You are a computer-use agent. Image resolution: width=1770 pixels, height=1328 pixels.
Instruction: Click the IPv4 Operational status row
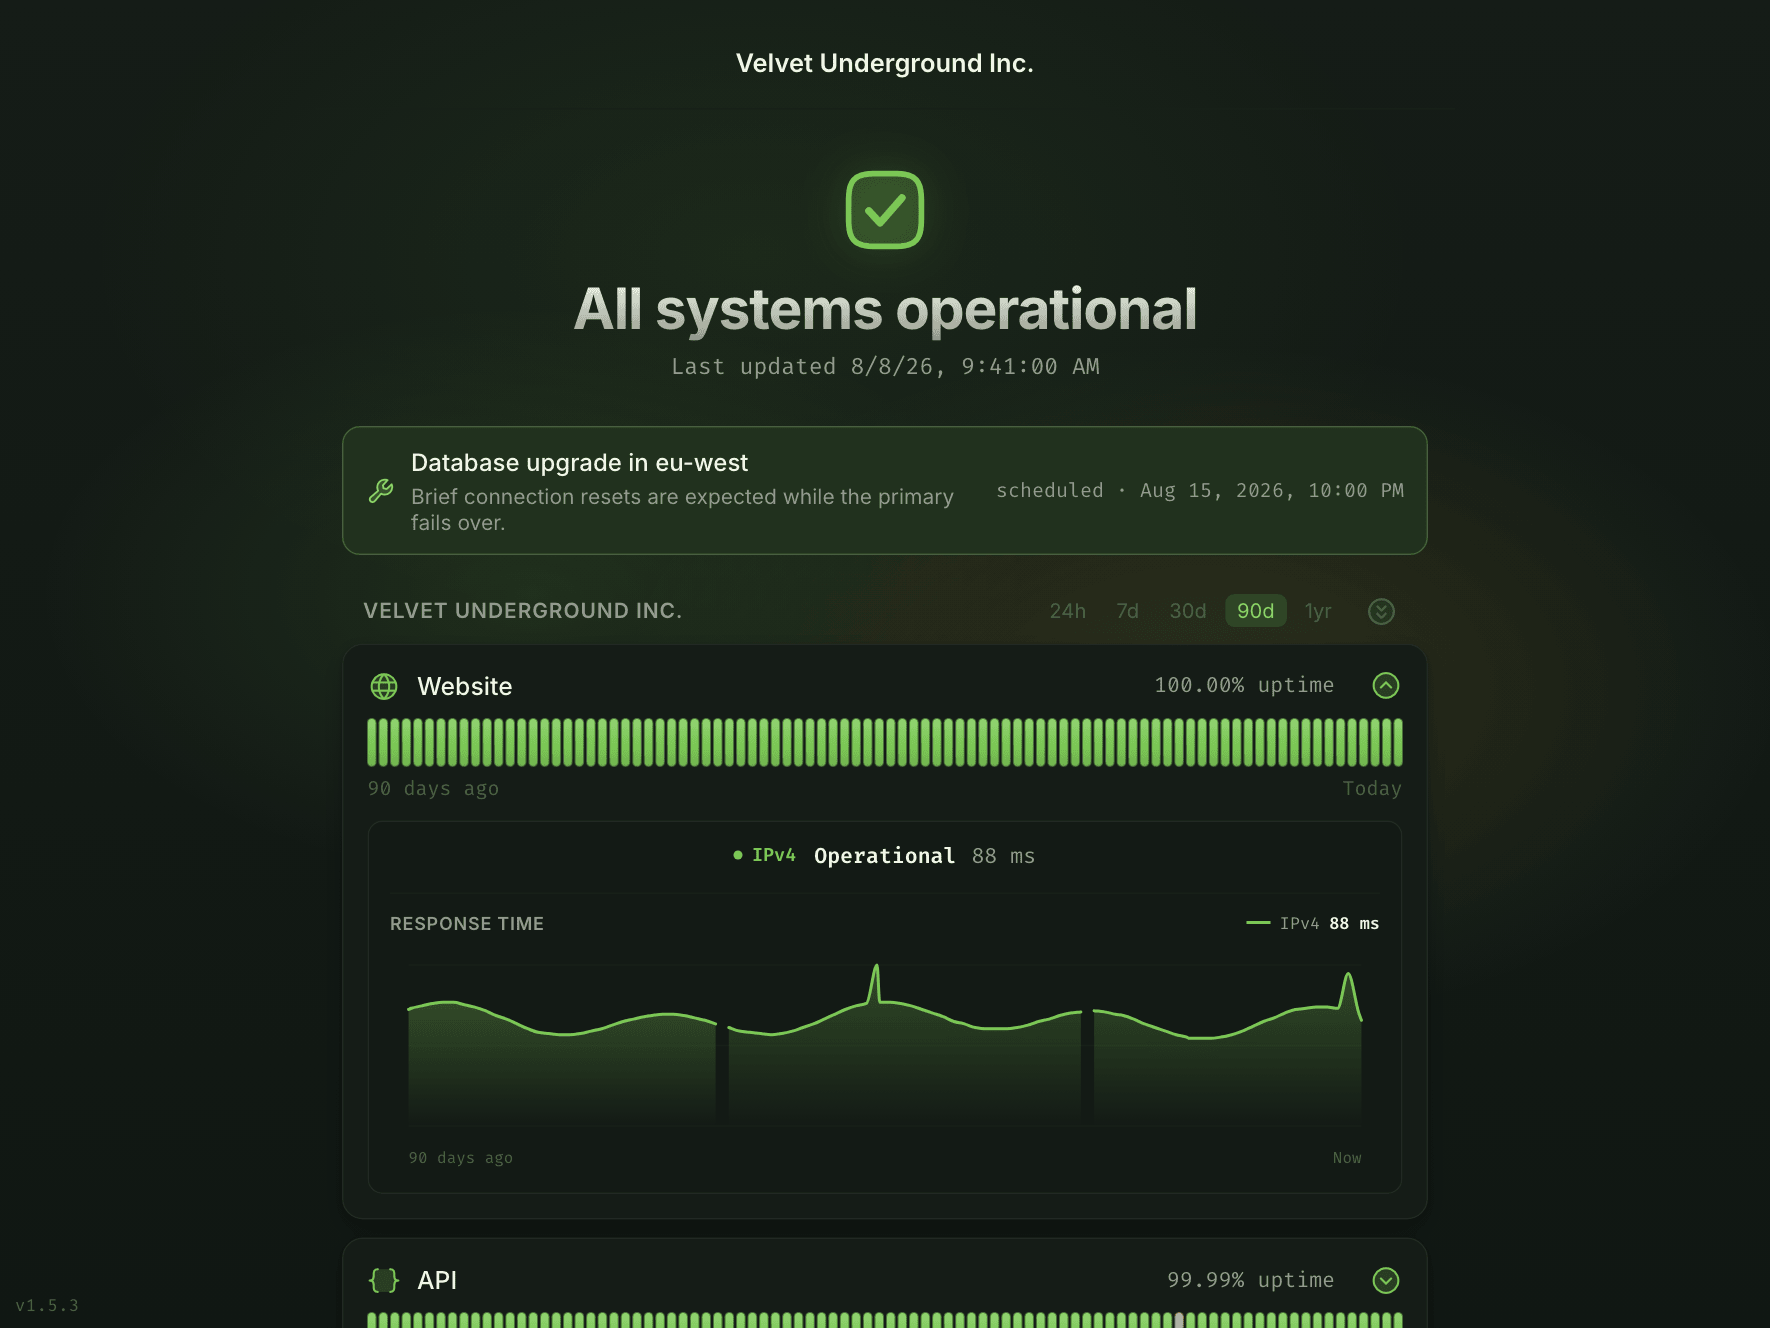[x=884, y=856]
